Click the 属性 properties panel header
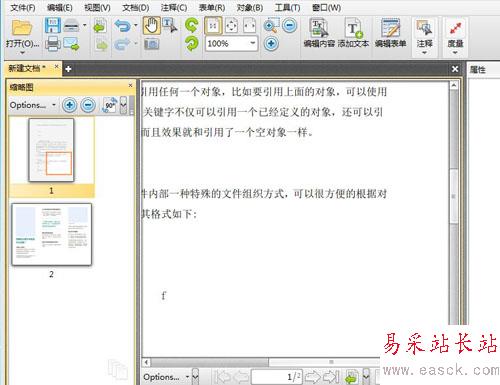Image resolution: width=500 pixels, height=385 pixels. pos(478,70)
